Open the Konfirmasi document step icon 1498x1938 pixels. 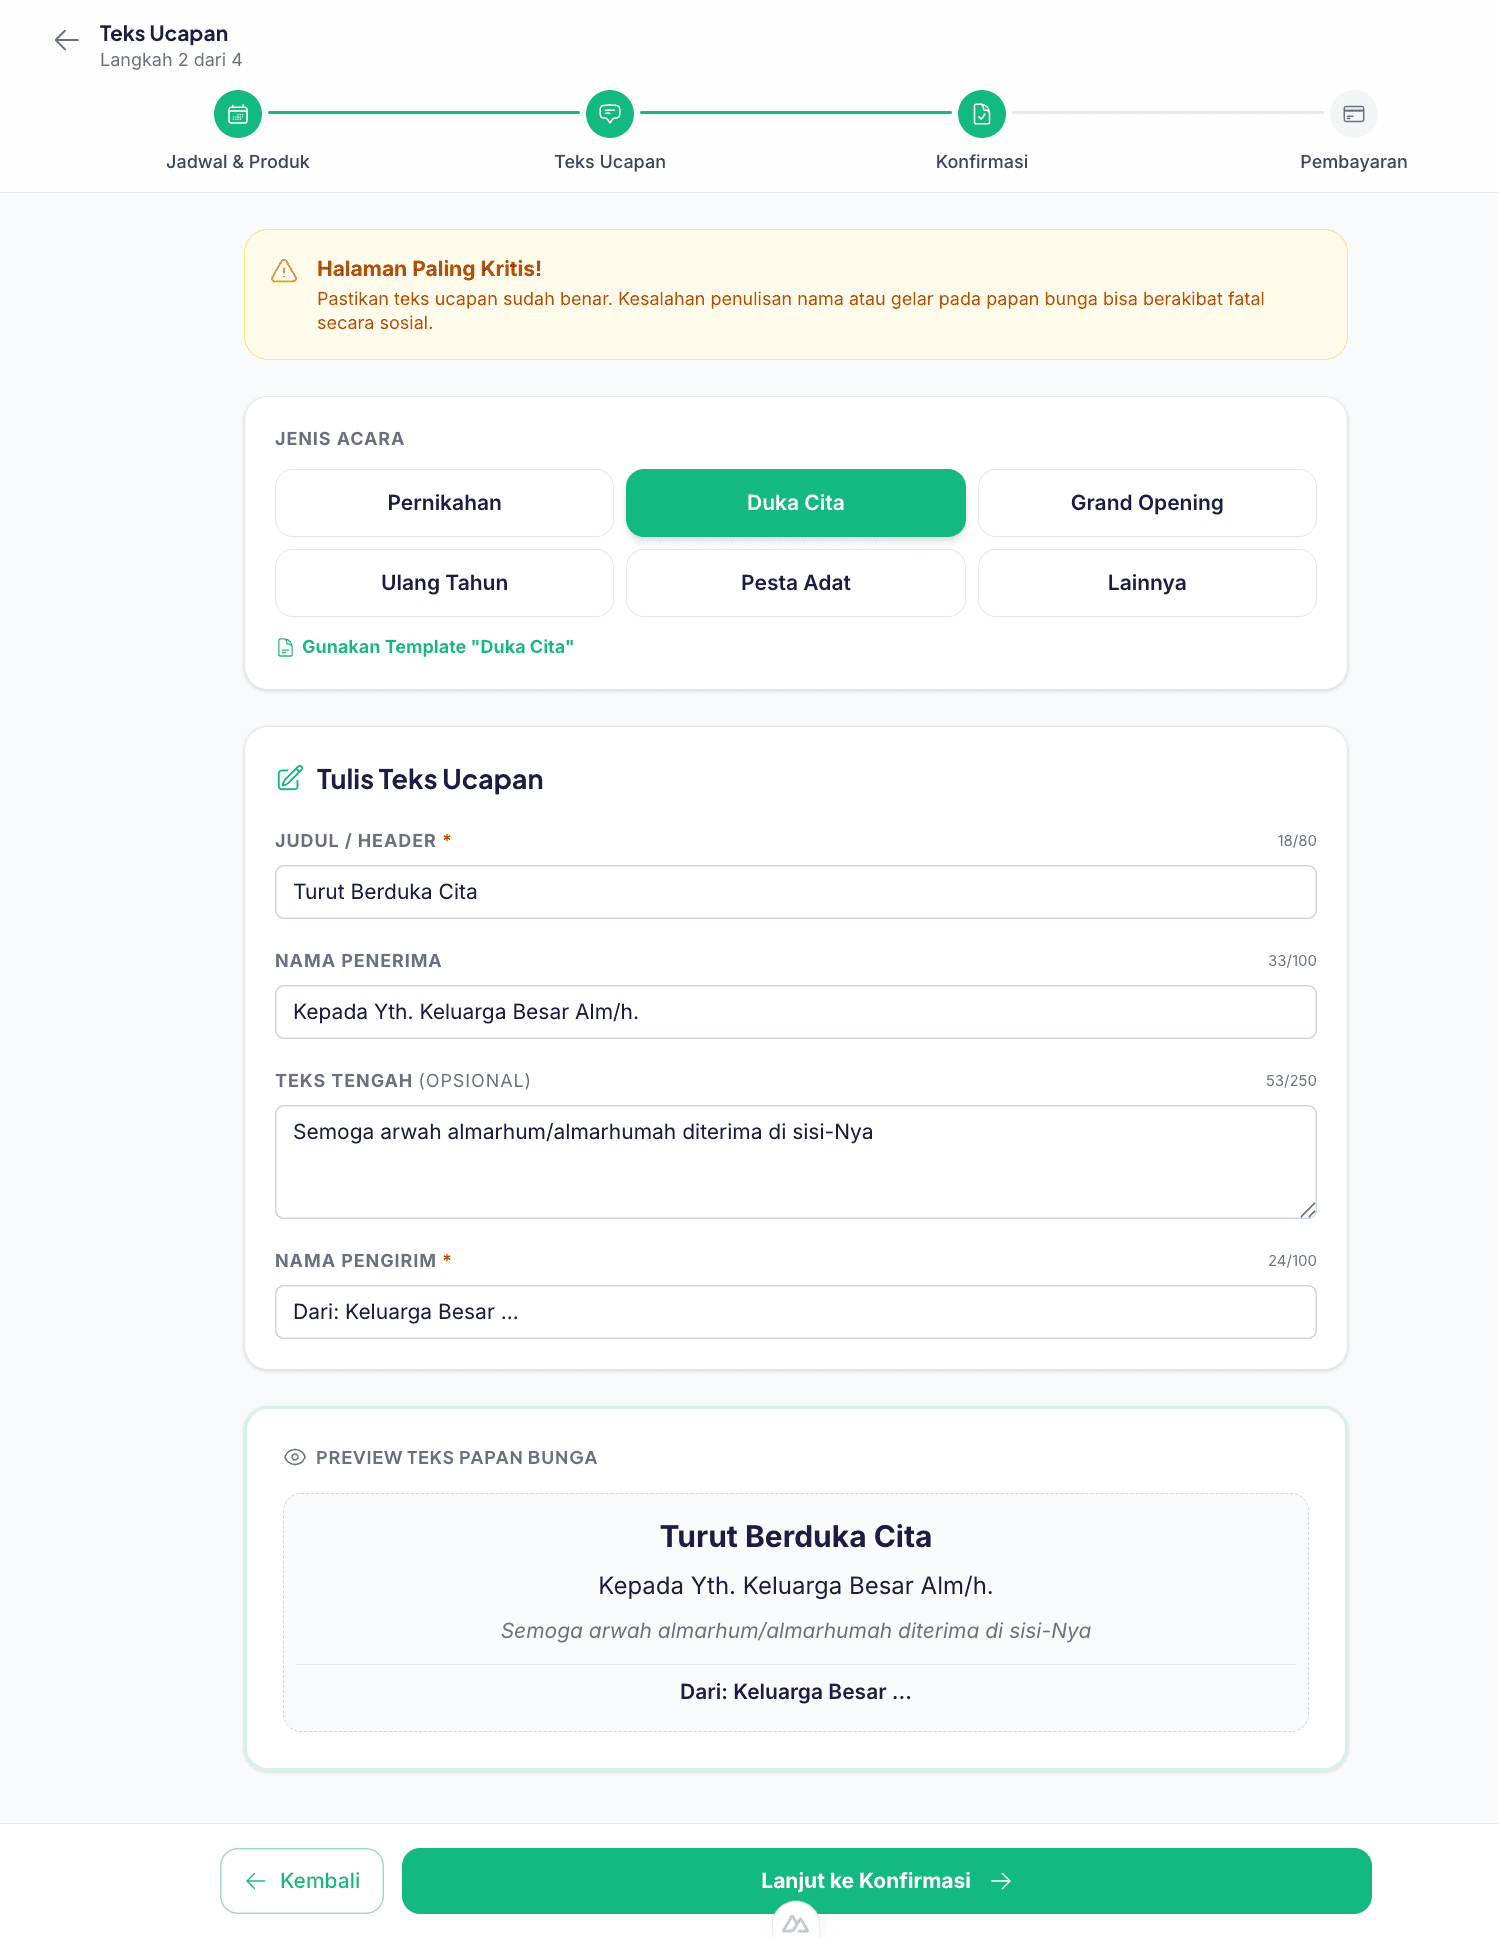point(982,114)
